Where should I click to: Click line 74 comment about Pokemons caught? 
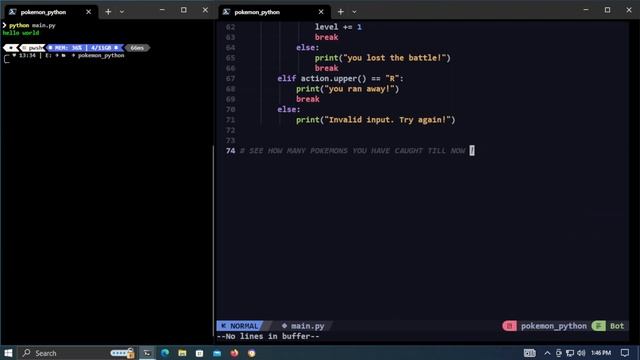click(x=353, y=151)
